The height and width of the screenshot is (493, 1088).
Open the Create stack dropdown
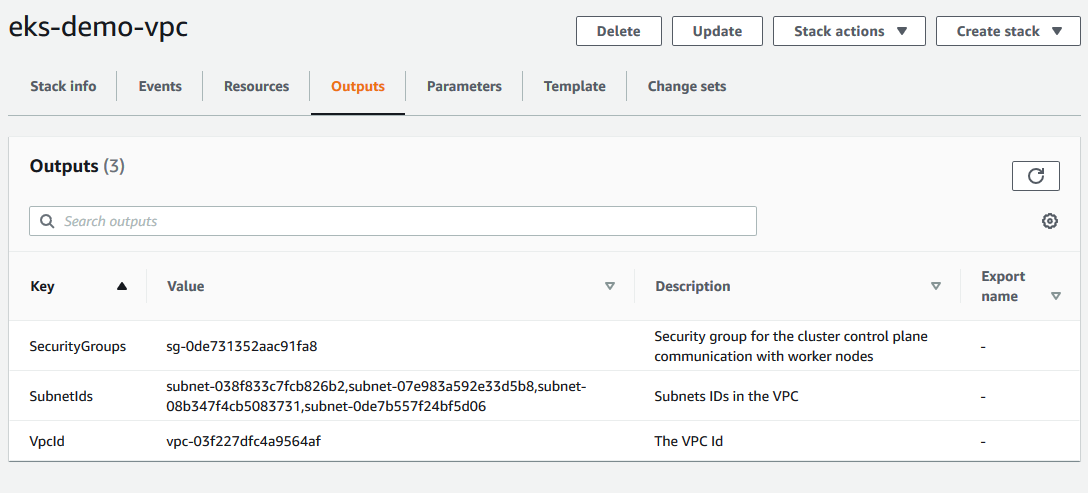tap(1008, 31)
